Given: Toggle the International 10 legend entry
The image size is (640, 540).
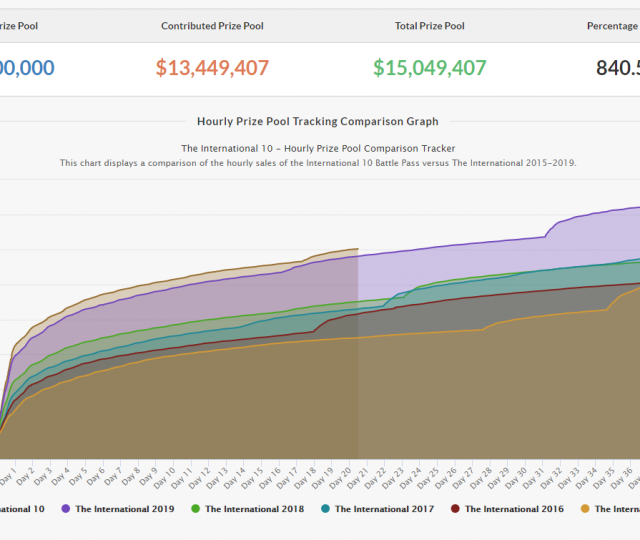Looking at the screenshot, I should coord(20,509).
